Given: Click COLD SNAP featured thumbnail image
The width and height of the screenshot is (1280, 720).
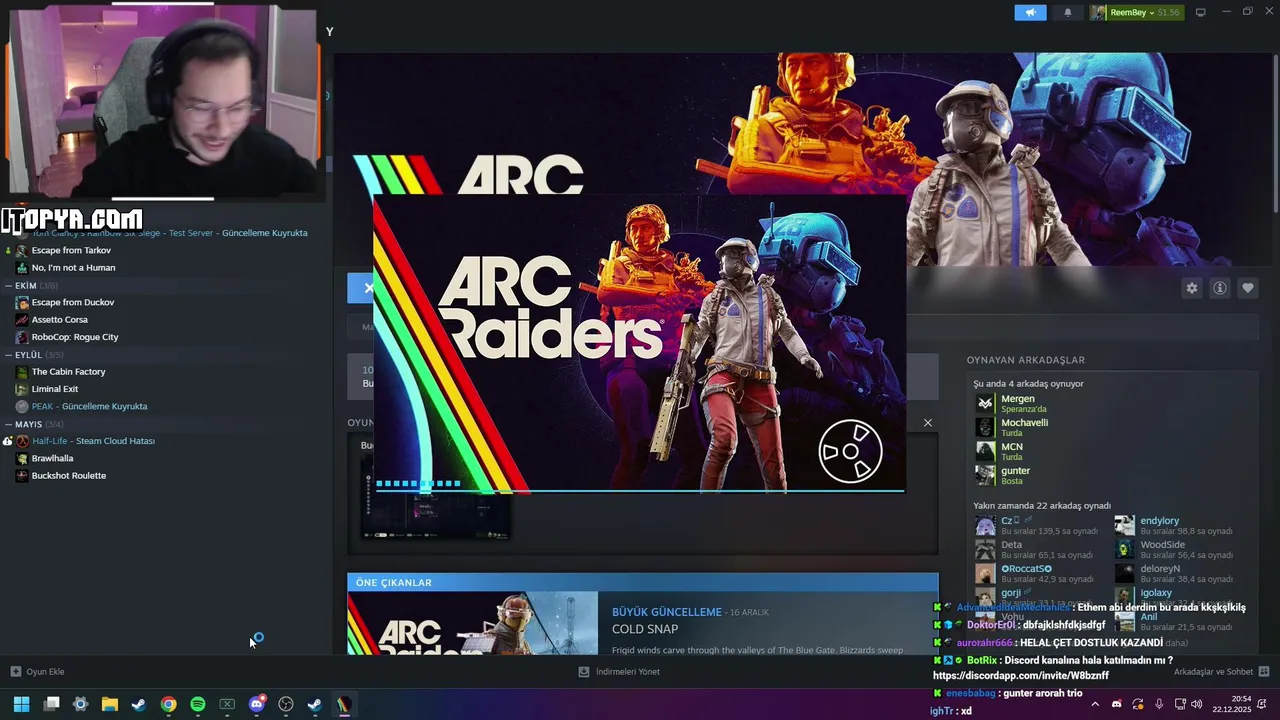Looking at the screenshot, I should coord(473,623).
